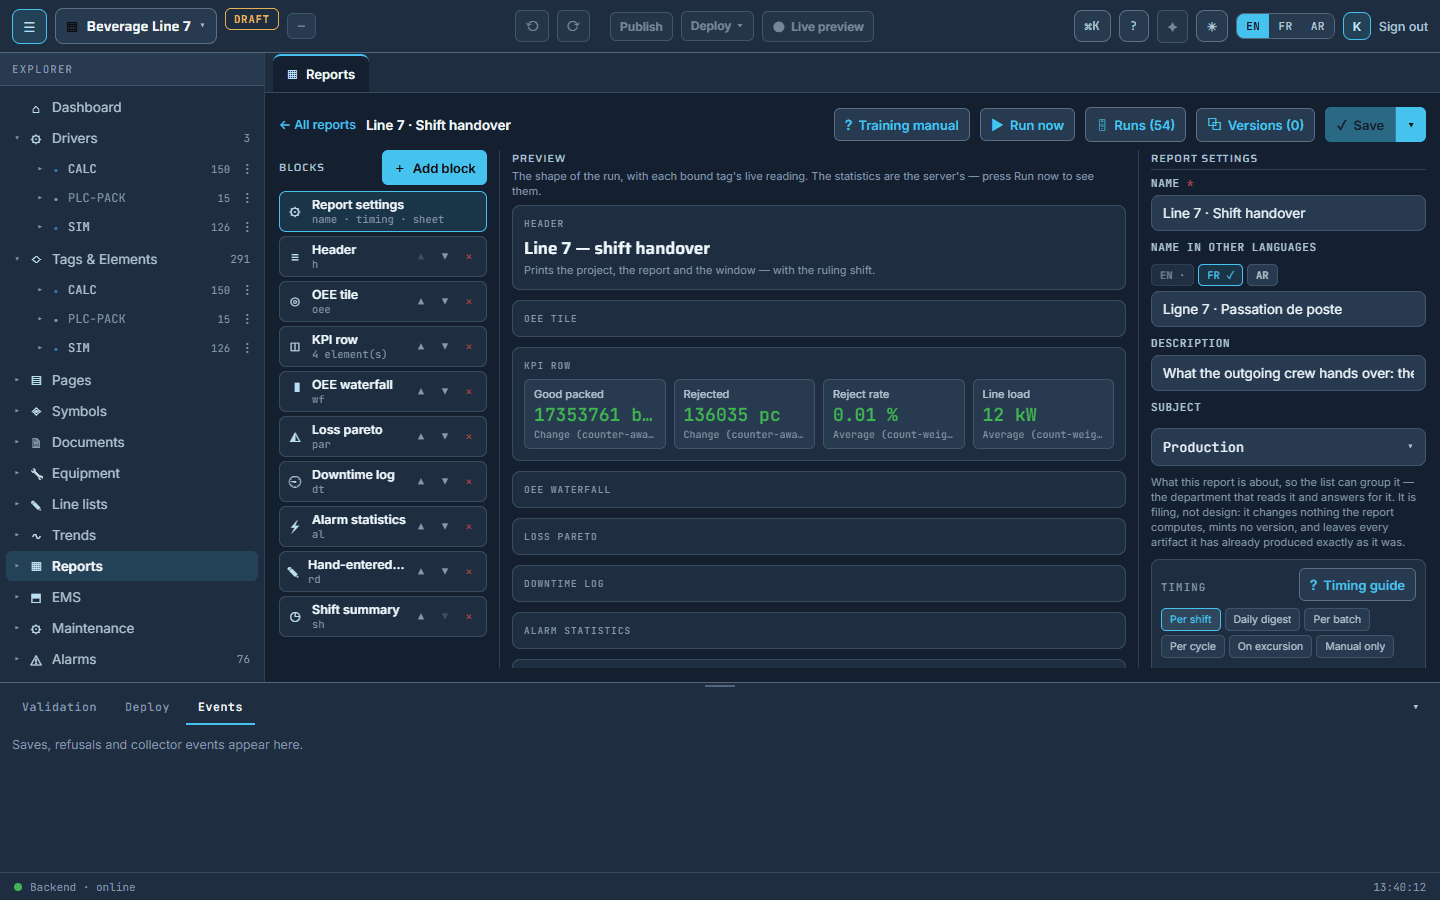Click the Run now button
This screenshot has width=1440, height=900.
click(1027, 125)
